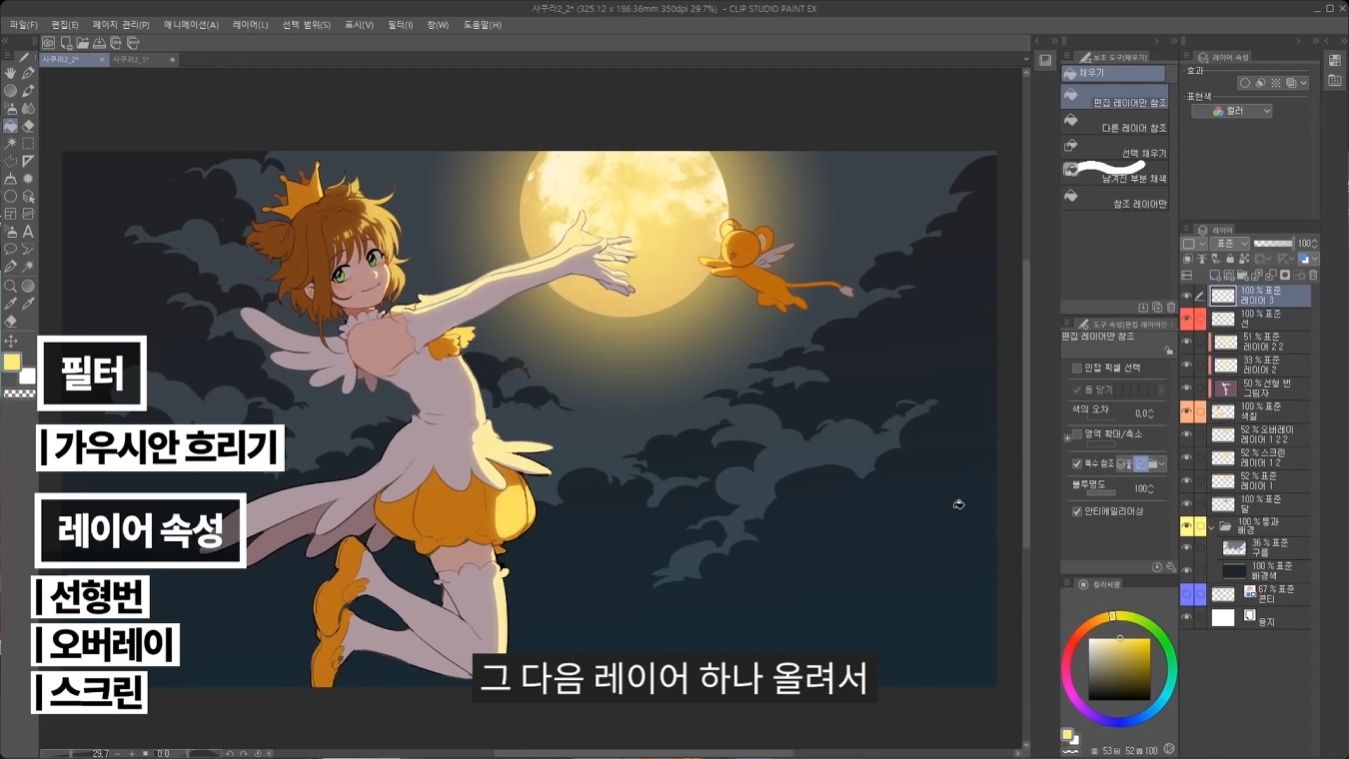The height and width of the screenshot is (759, 1349).
Task: Uncheck the 복수 참조 checkbox
Action: [1077, 464]
